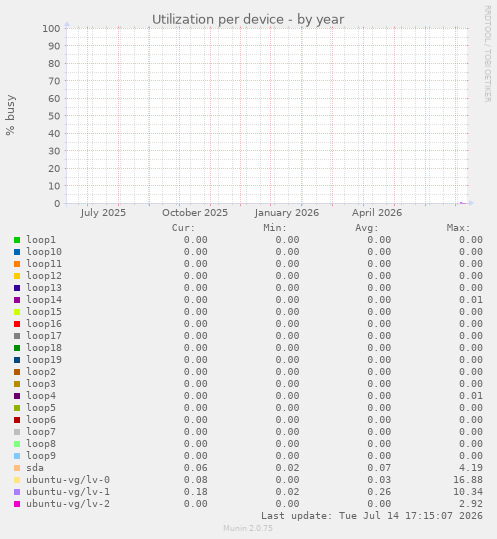Viewport: 497px width, 539px height.
Task: Select the loop2 legend label
Action: pos(41,372)
